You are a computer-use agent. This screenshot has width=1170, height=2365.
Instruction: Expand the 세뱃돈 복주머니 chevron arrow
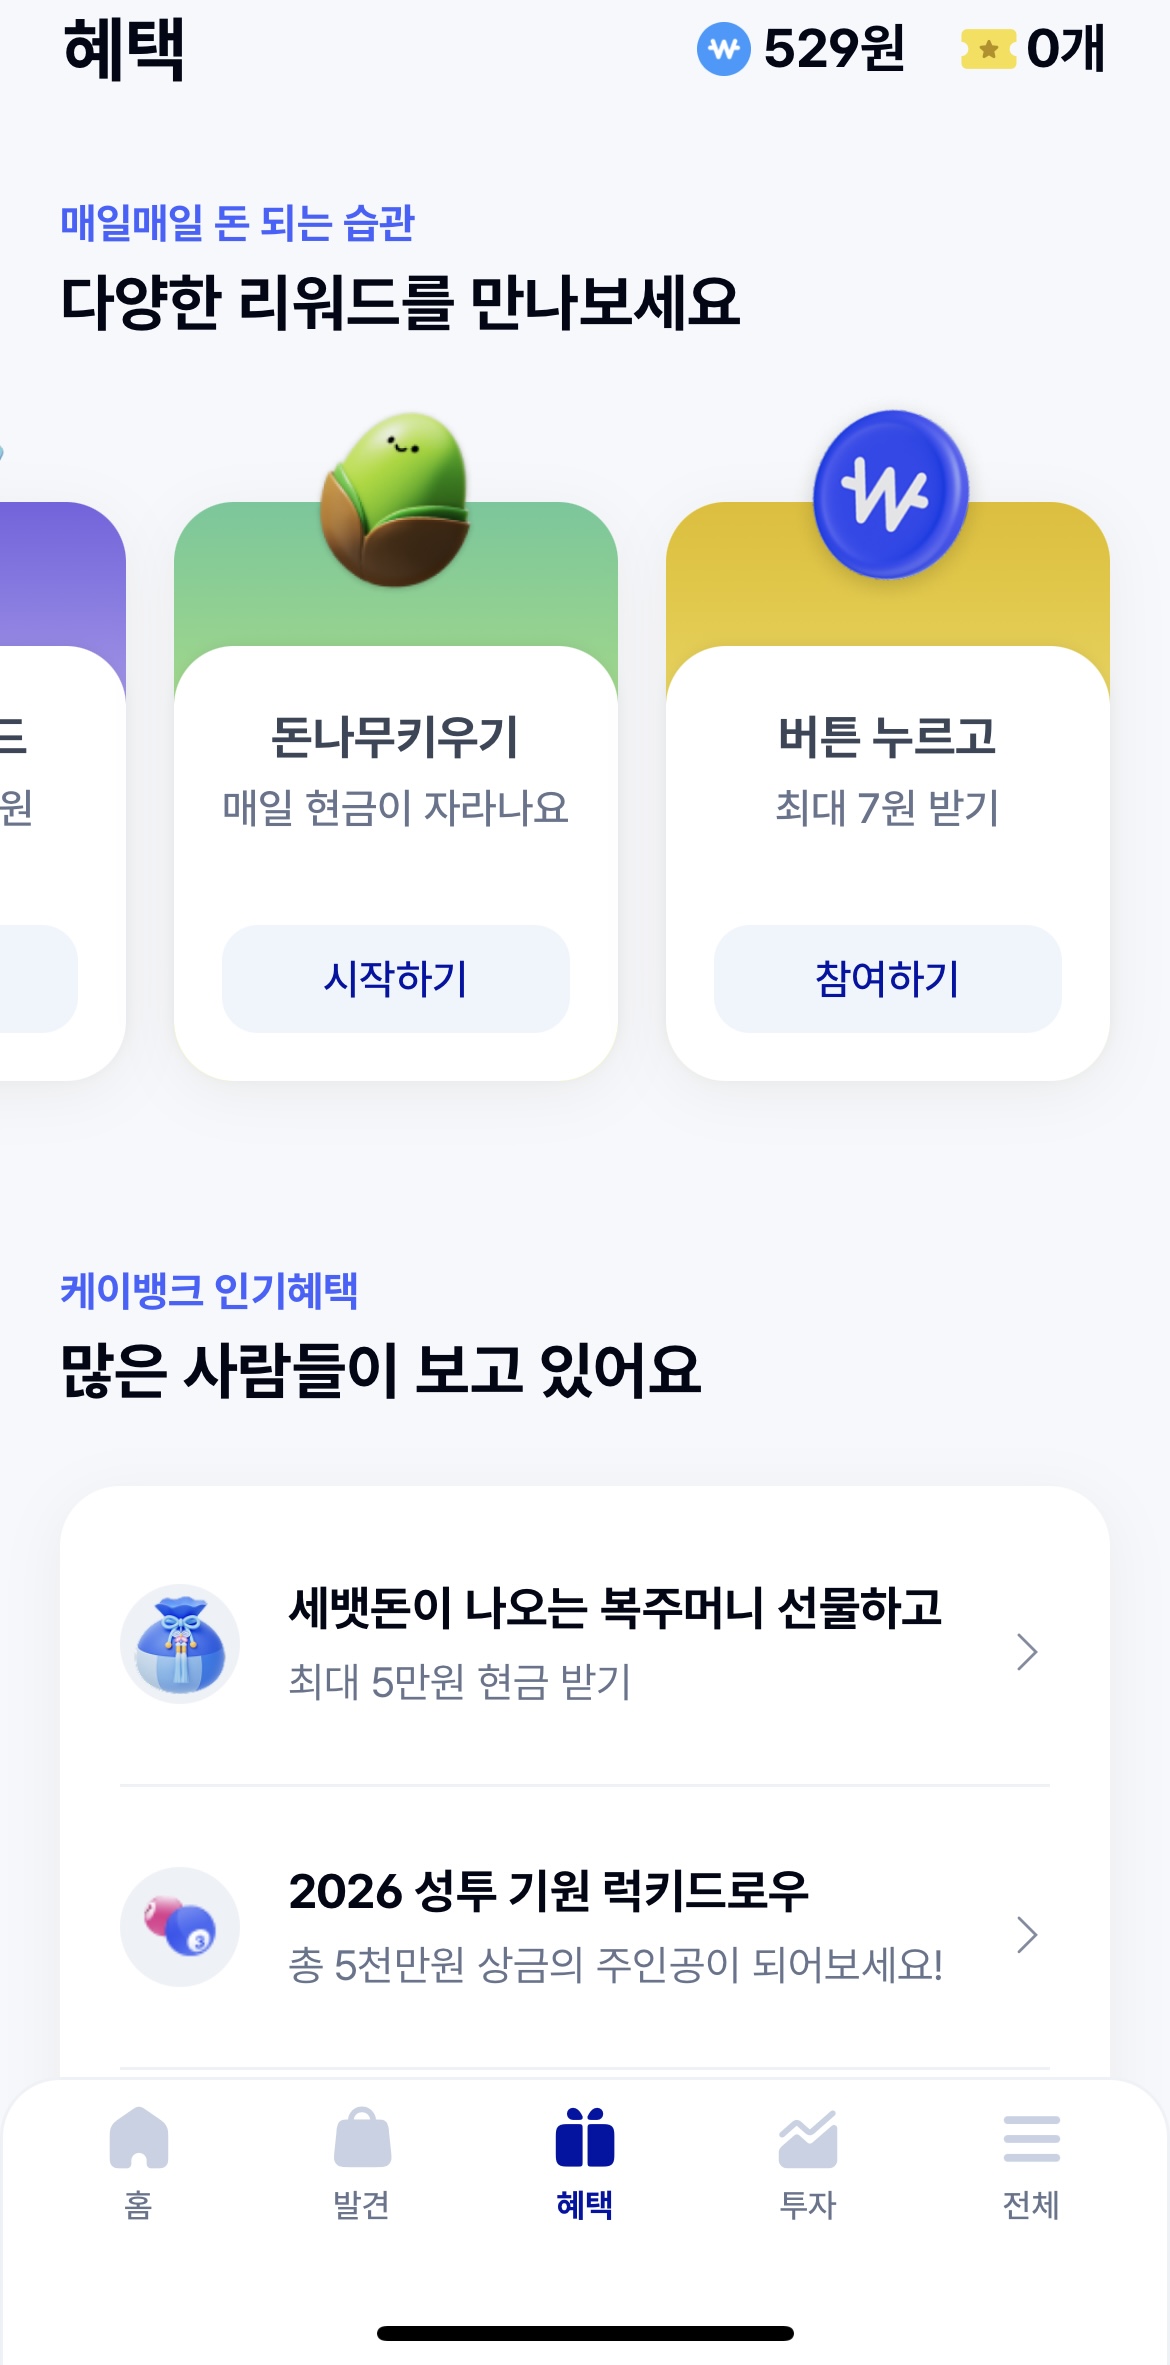[1027, 1652]
